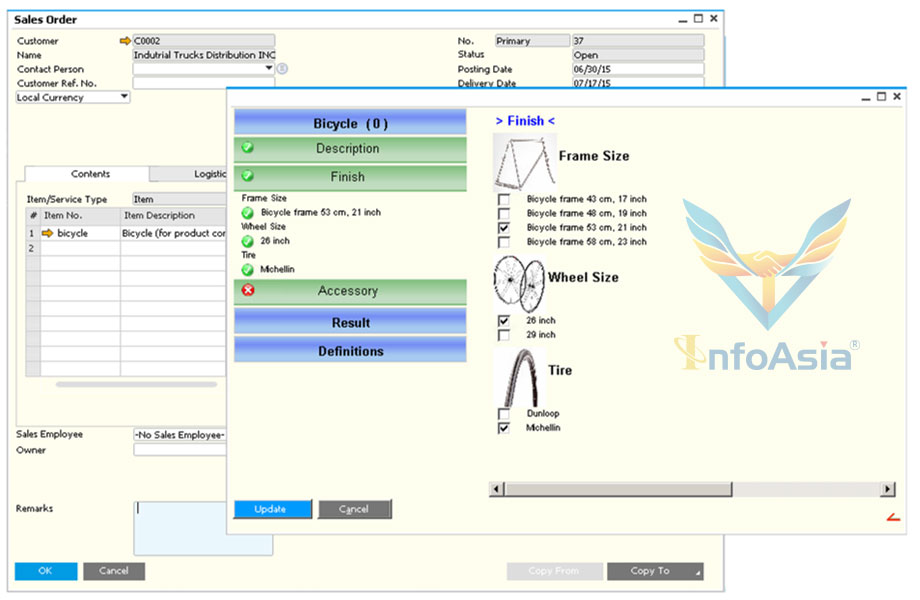The width and height of the screenshot is (920, 600).
Task: Click the orange link arrow beside customer C0002
Action: tap(125, 40)
